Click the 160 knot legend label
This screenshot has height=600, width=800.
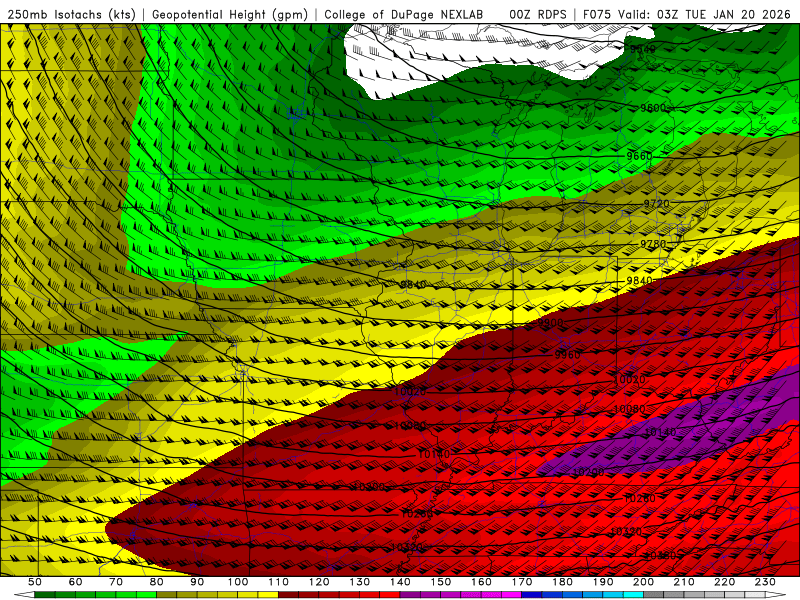(482, 582)
